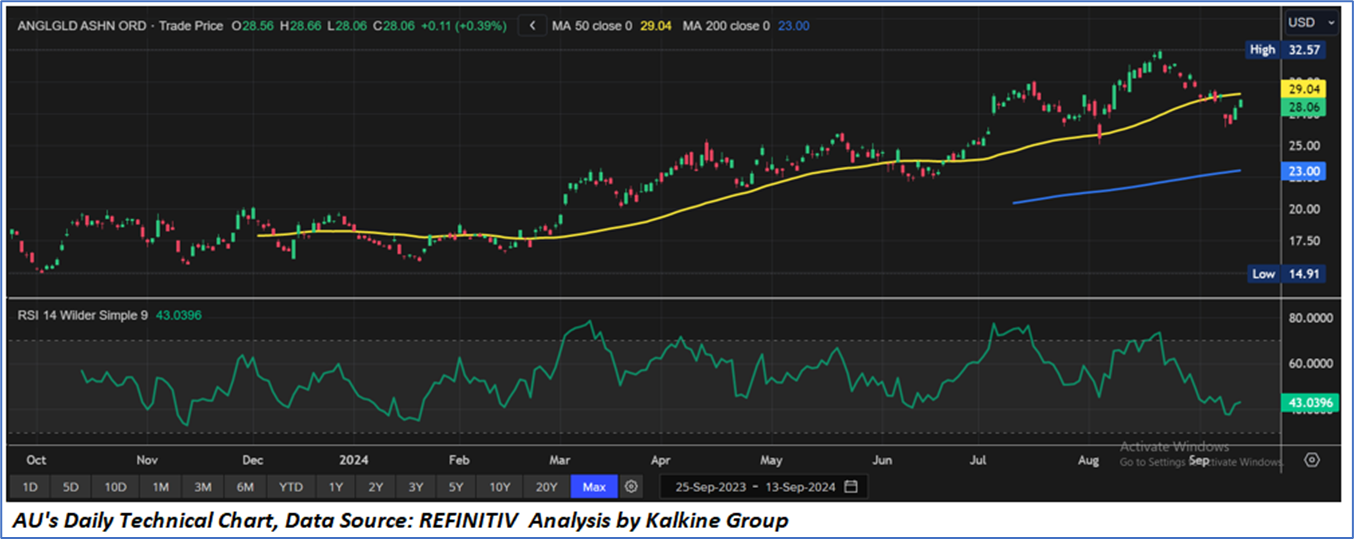Viewport: 1354px width, 539px height.
Task: Click the MA 50 close indicator label
Action: click(592, 26)
